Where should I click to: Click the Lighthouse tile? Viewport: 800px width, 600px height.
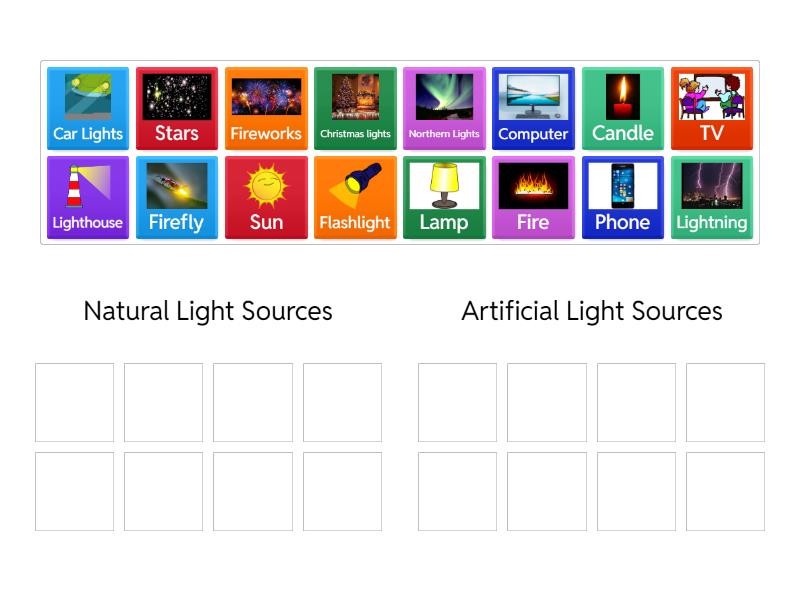click(x=88, y=197)
